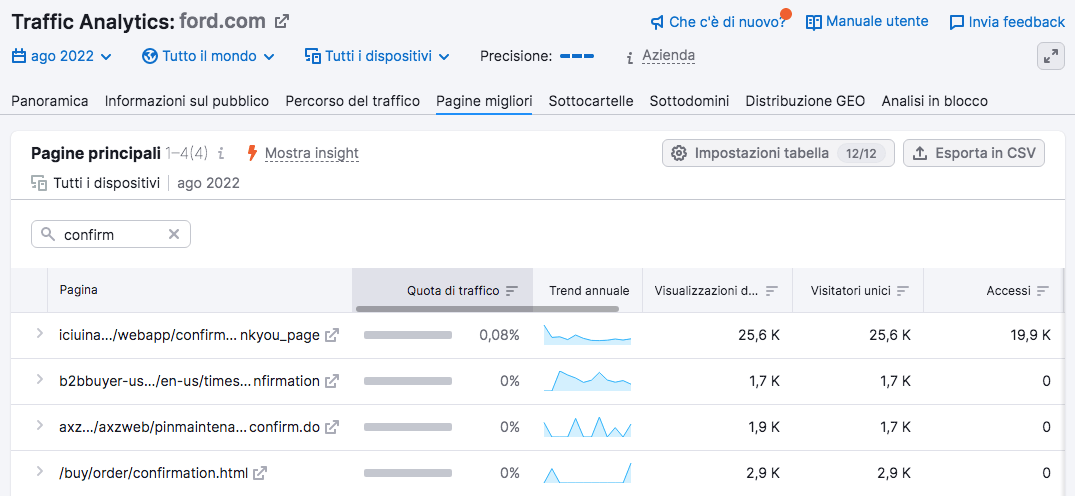
Task: Expand the /buy/order/confirmation.html row
Action: point(40,472)
